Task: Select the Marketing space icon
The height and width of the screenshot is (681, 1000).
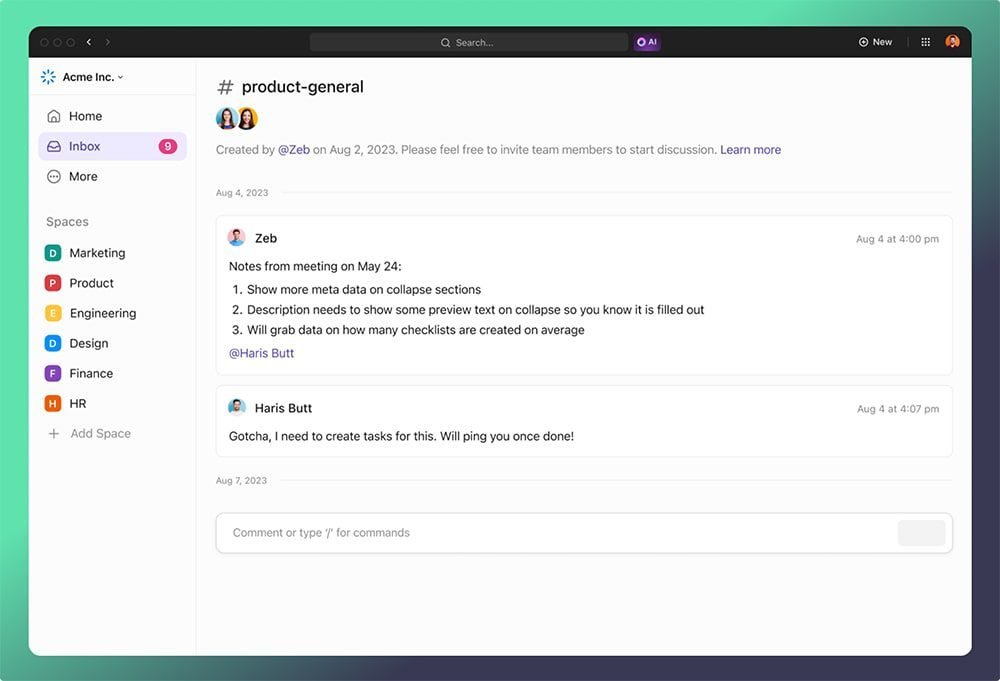Action: [x=53, y=253]
